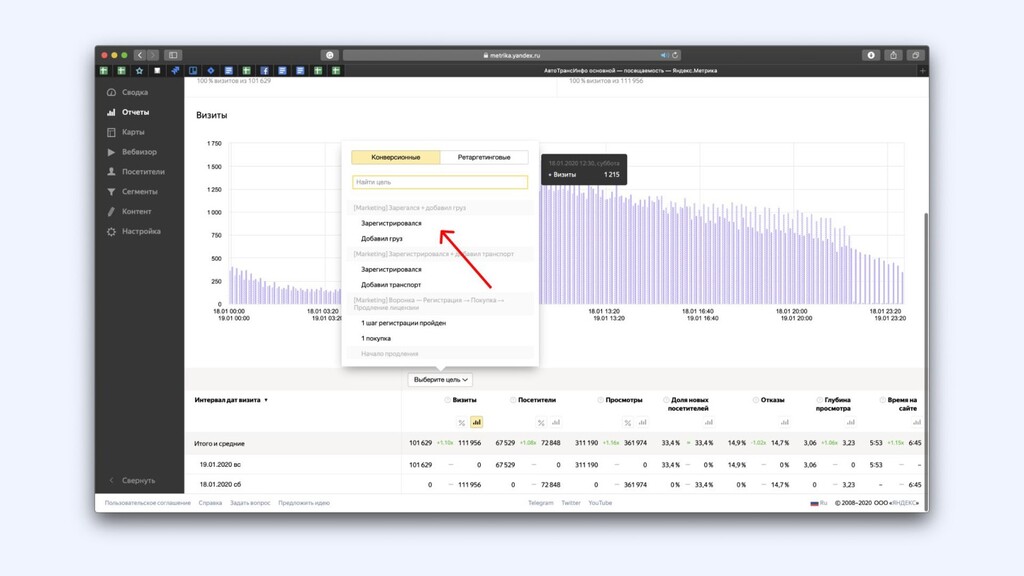Open the Выберите цель dropdown
1024x576 pixels.
pos(440,379)
